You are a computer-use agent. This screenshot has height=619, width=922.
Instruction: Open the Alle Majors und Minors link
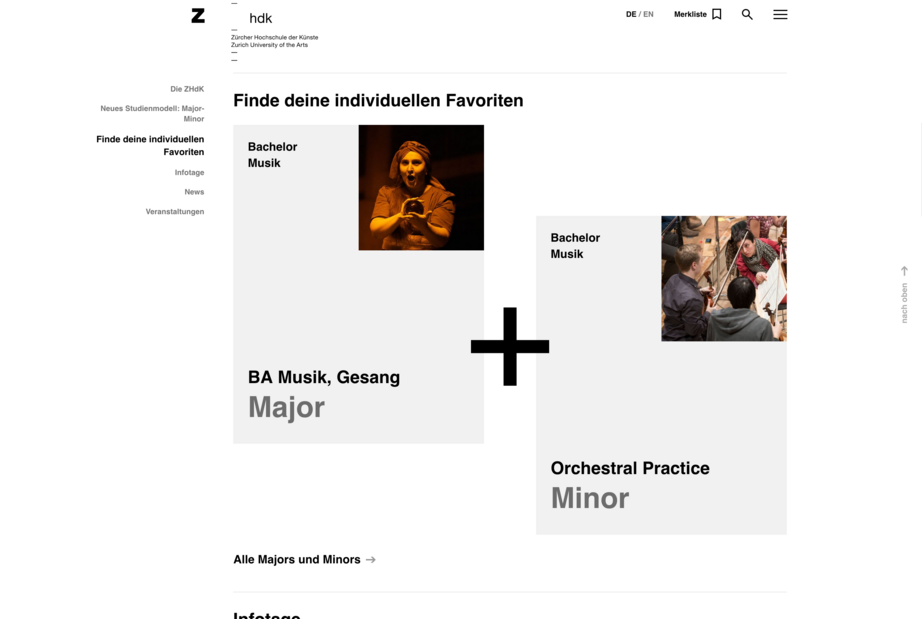click(x=297, y=560)
